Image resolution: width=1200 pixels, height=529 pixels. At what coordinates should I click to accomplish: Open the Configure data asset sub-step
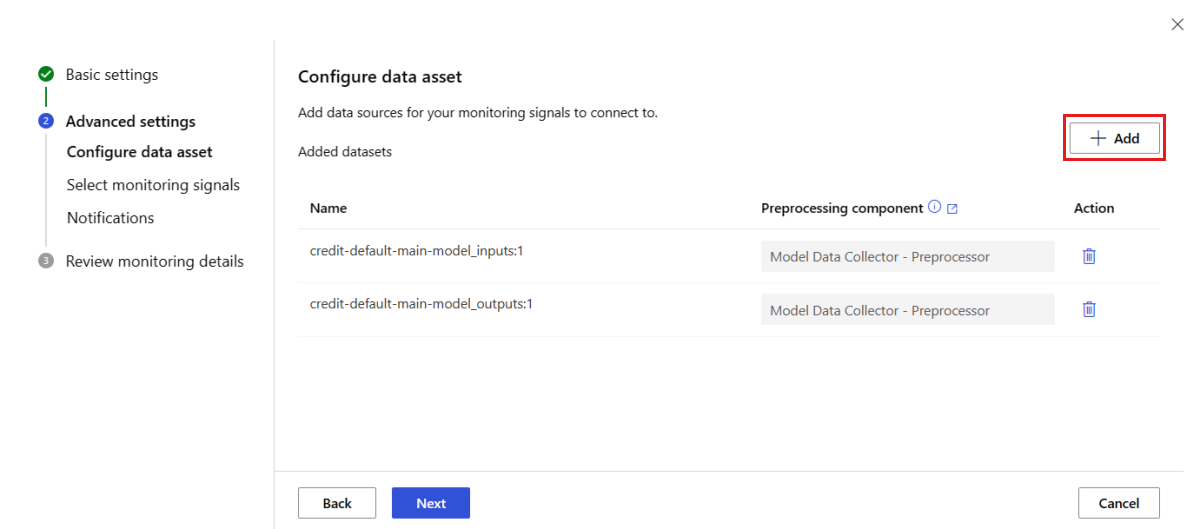139,152
